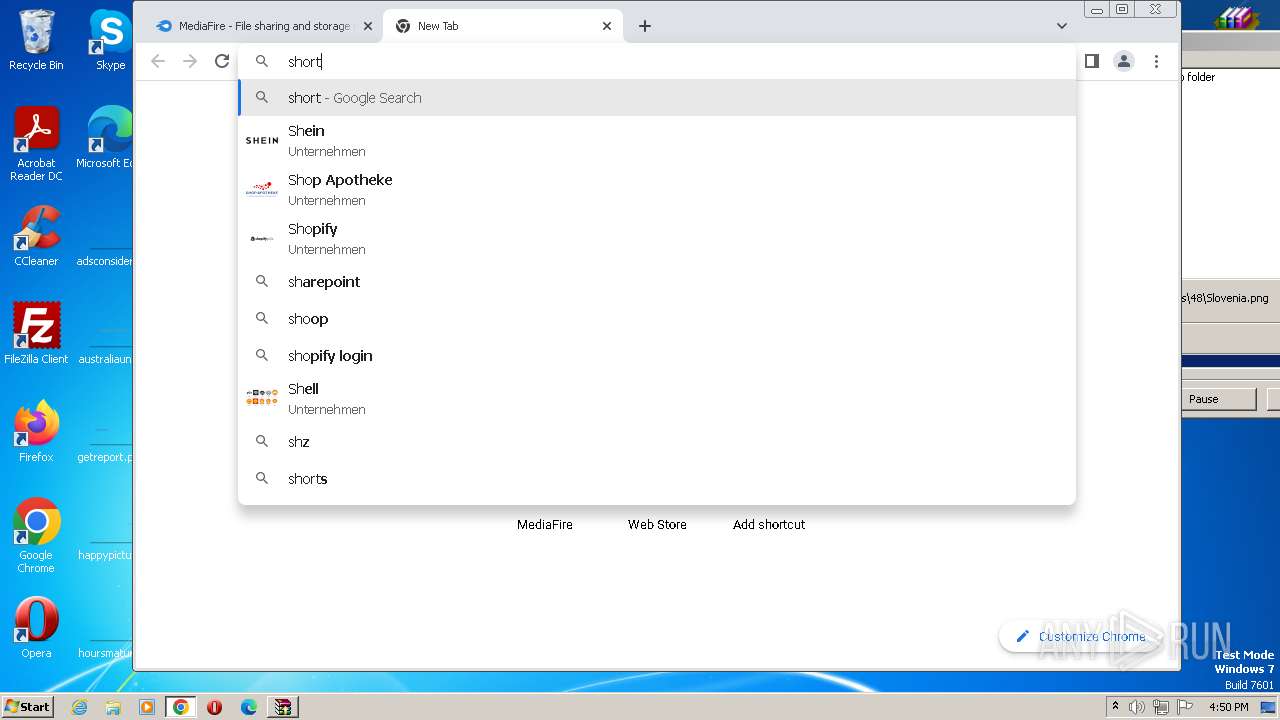Open Internet Explorer from the taskbar
Viewport: 1280px width, 720px height.
pos(79,707)
